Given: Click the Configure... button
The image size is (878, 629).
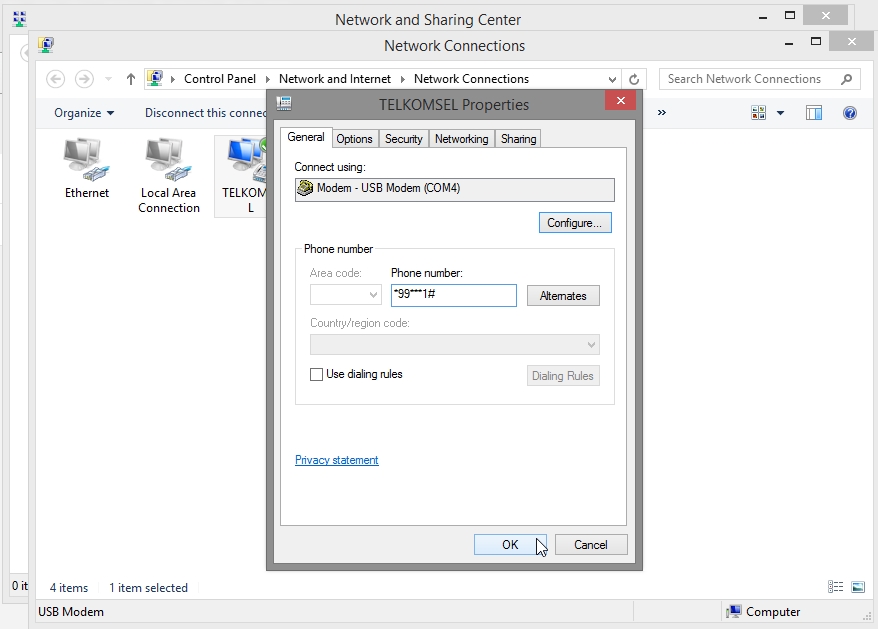Looking at the screenshot, I should 575,222.
